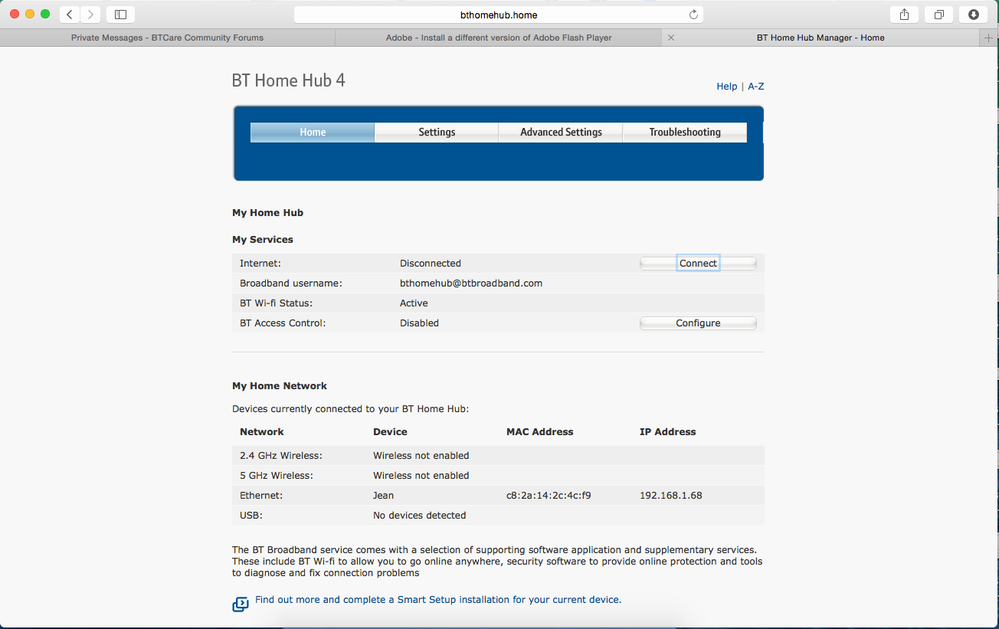Switch to Adobe Flash Player tab
This screenshot has height=629, width=999.
point(498,38)
